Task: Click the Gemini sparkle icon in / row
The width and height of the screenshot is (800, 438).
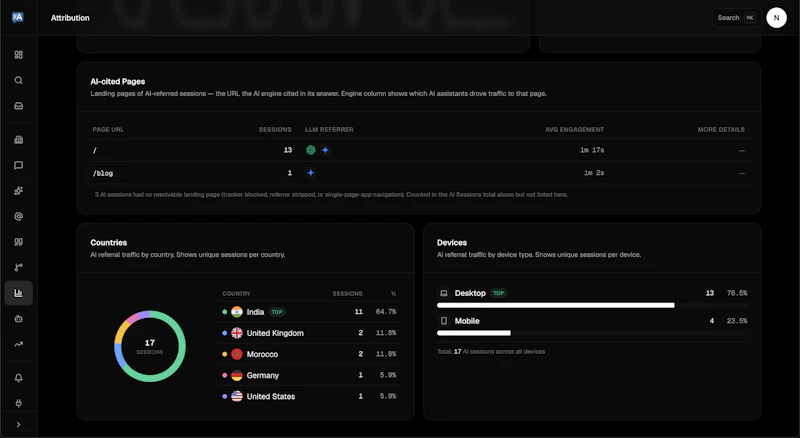Action: (x=325, y=150)
